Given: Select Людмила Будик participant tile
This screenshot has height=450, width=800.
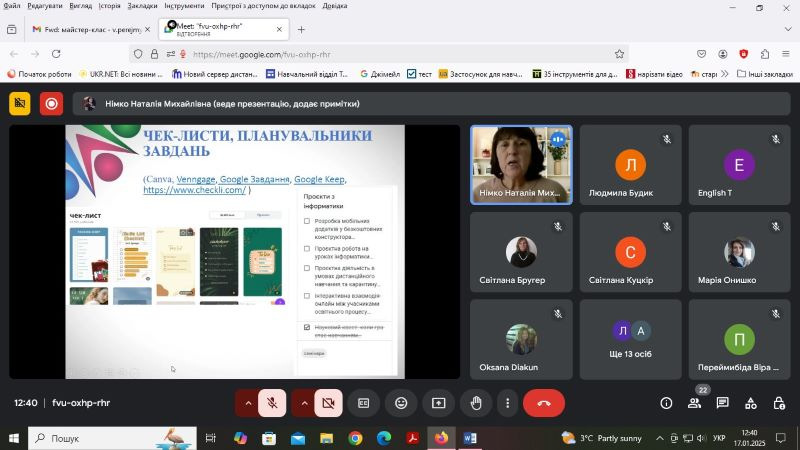Looking at the screenshot, I should (x=630, y=165).
